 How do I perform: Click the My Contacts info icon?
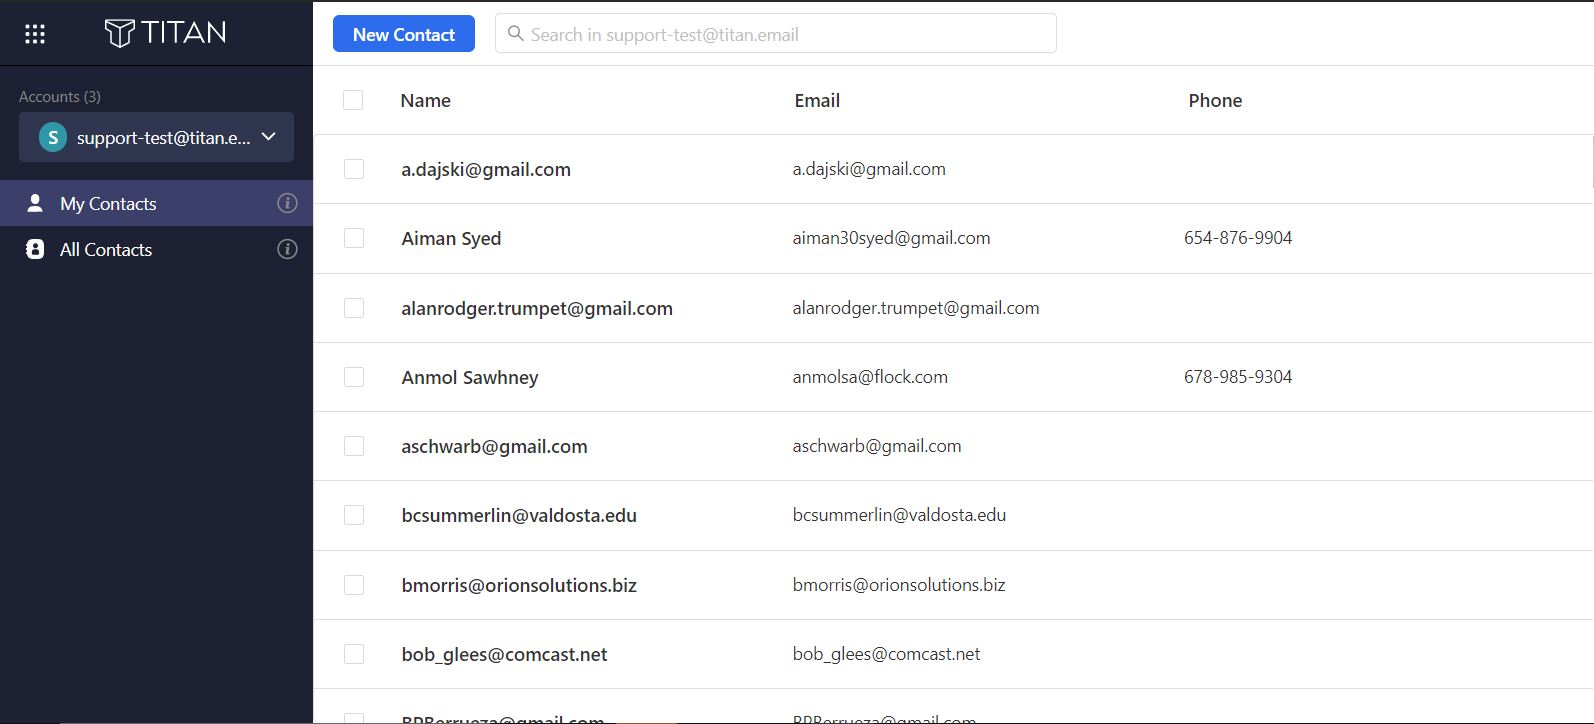(x=287, y=203)
